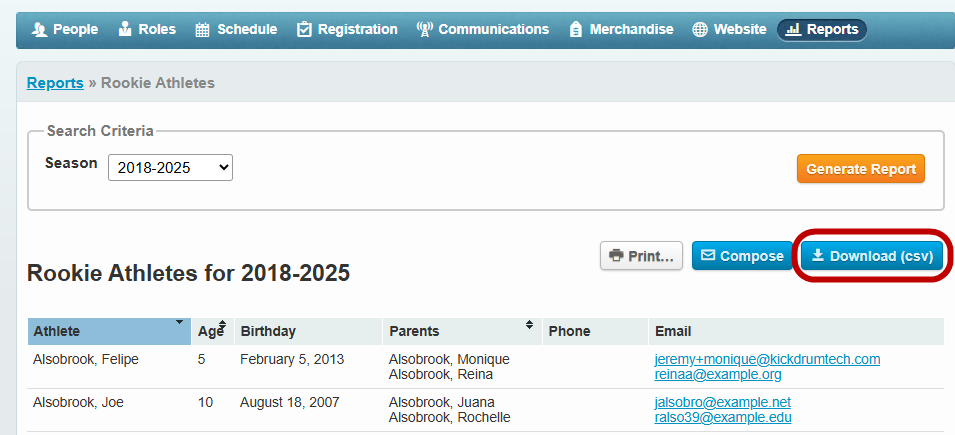Expand the Season dropdown

pos(170,168)
